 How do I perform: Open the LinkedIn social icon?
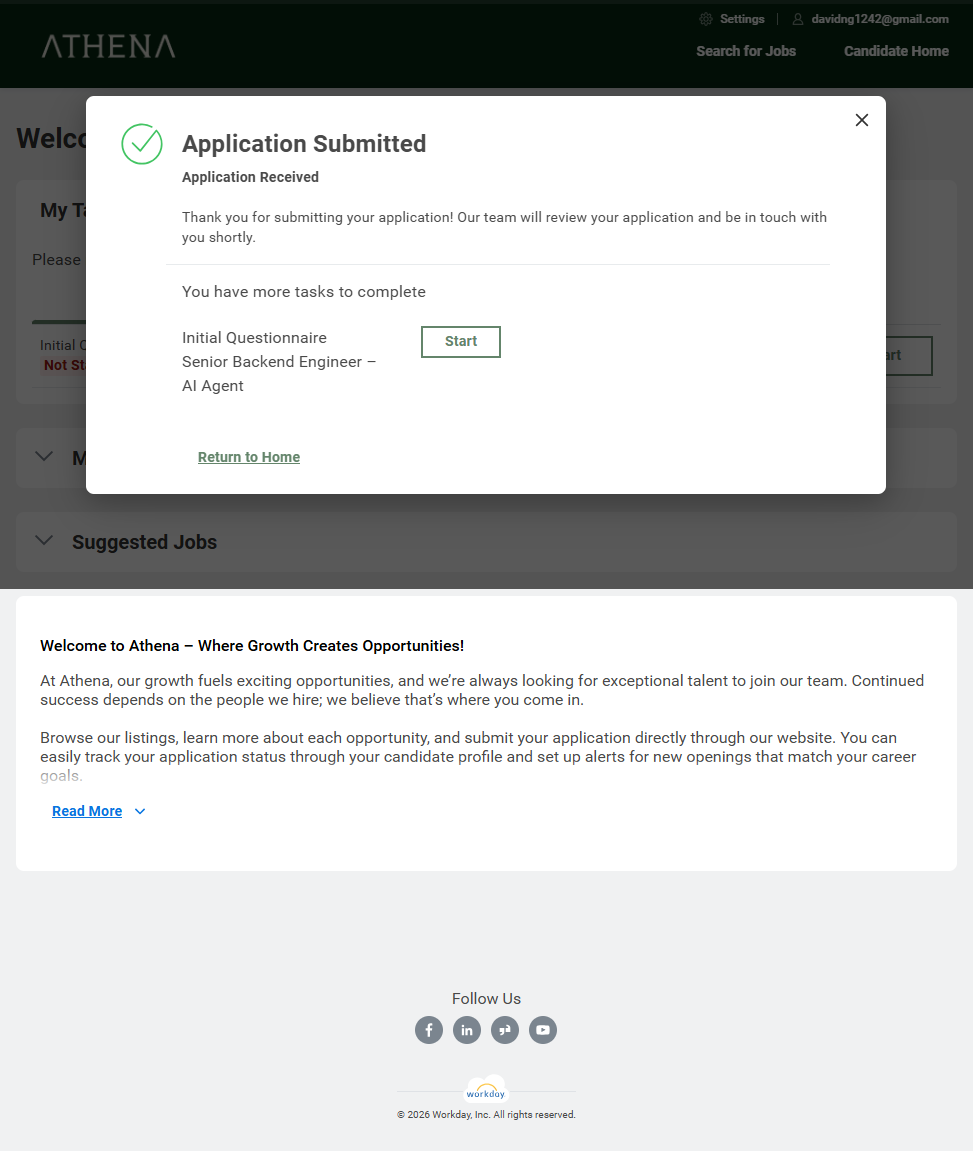click(467, 1030)
